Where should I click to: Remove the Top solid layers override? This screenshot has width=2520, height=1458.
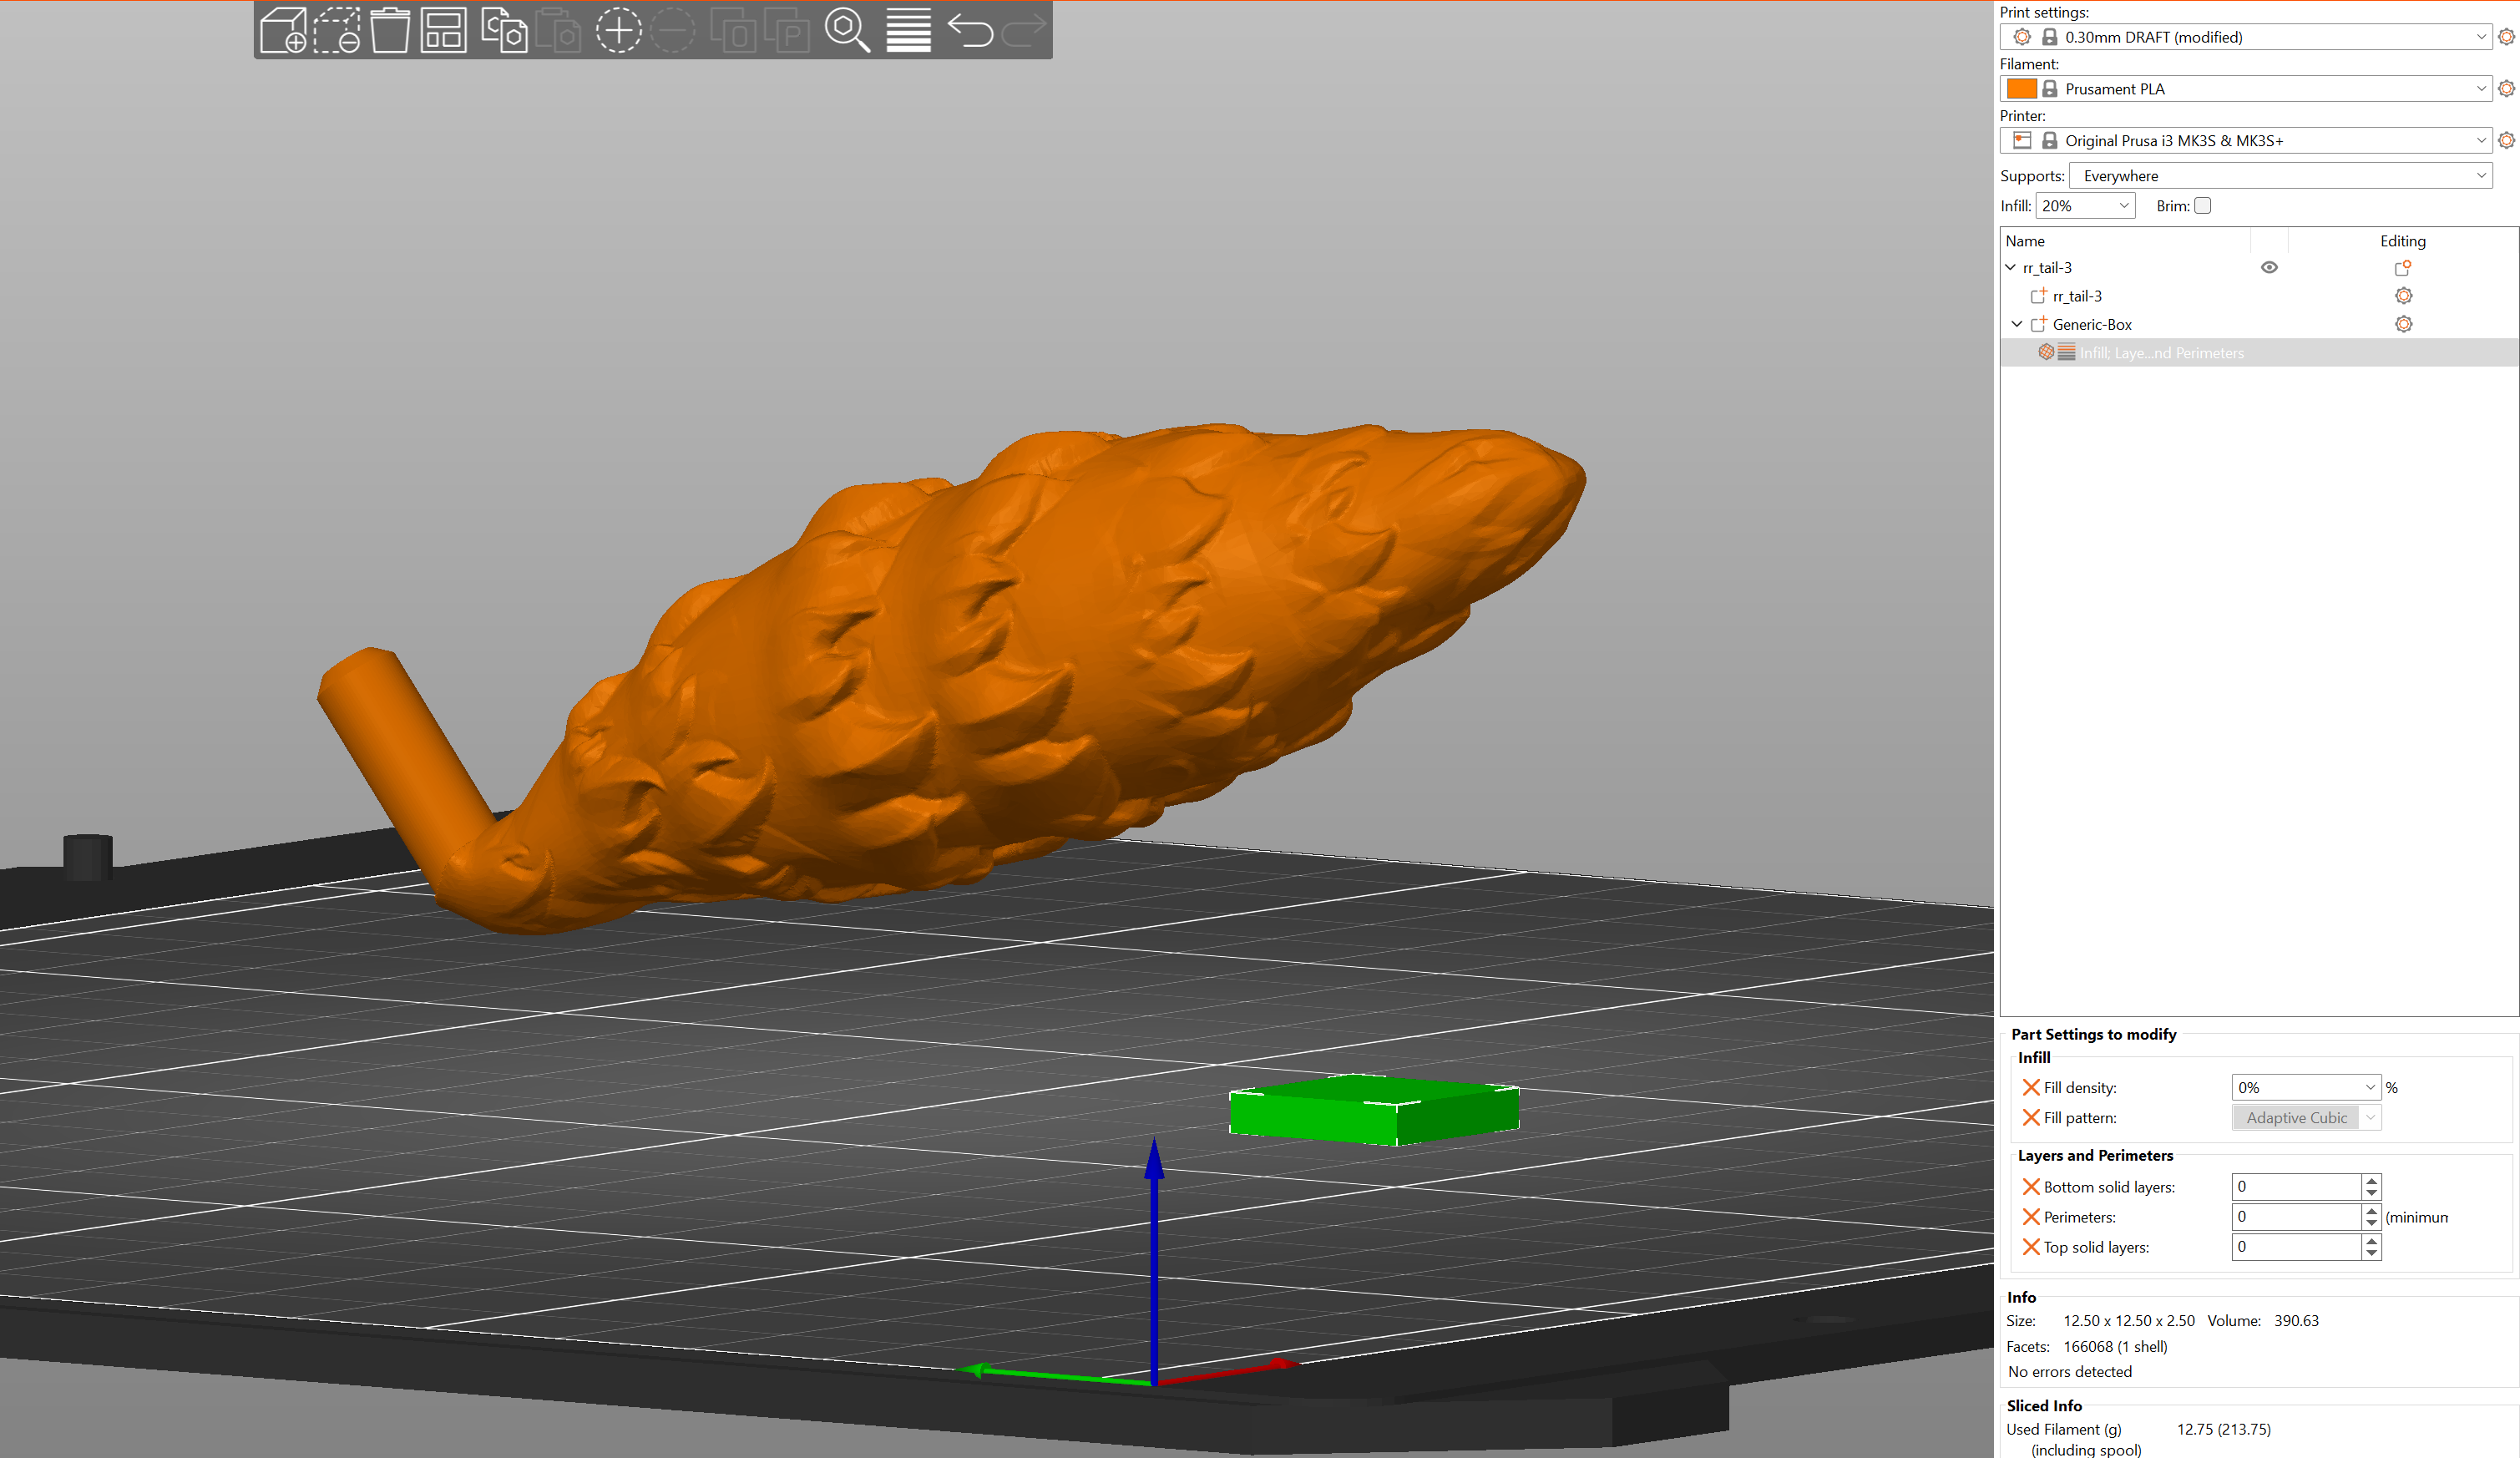tap(2031, 1246)
